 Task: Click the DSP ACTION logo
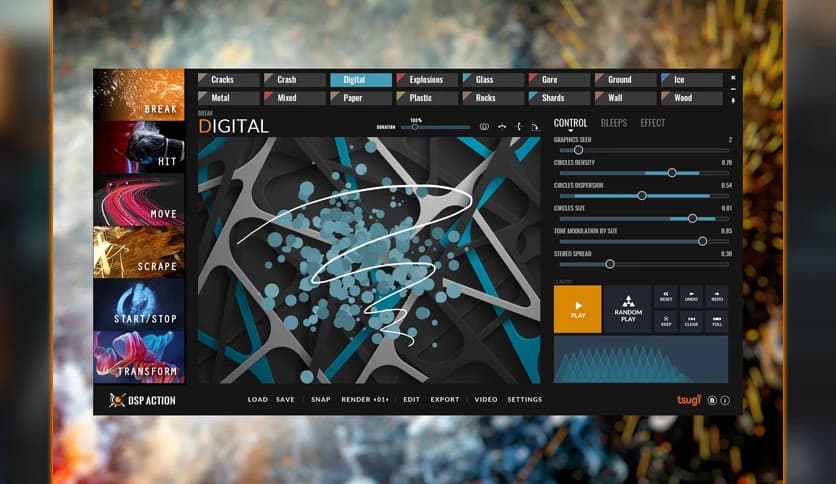tap(142, 400)
